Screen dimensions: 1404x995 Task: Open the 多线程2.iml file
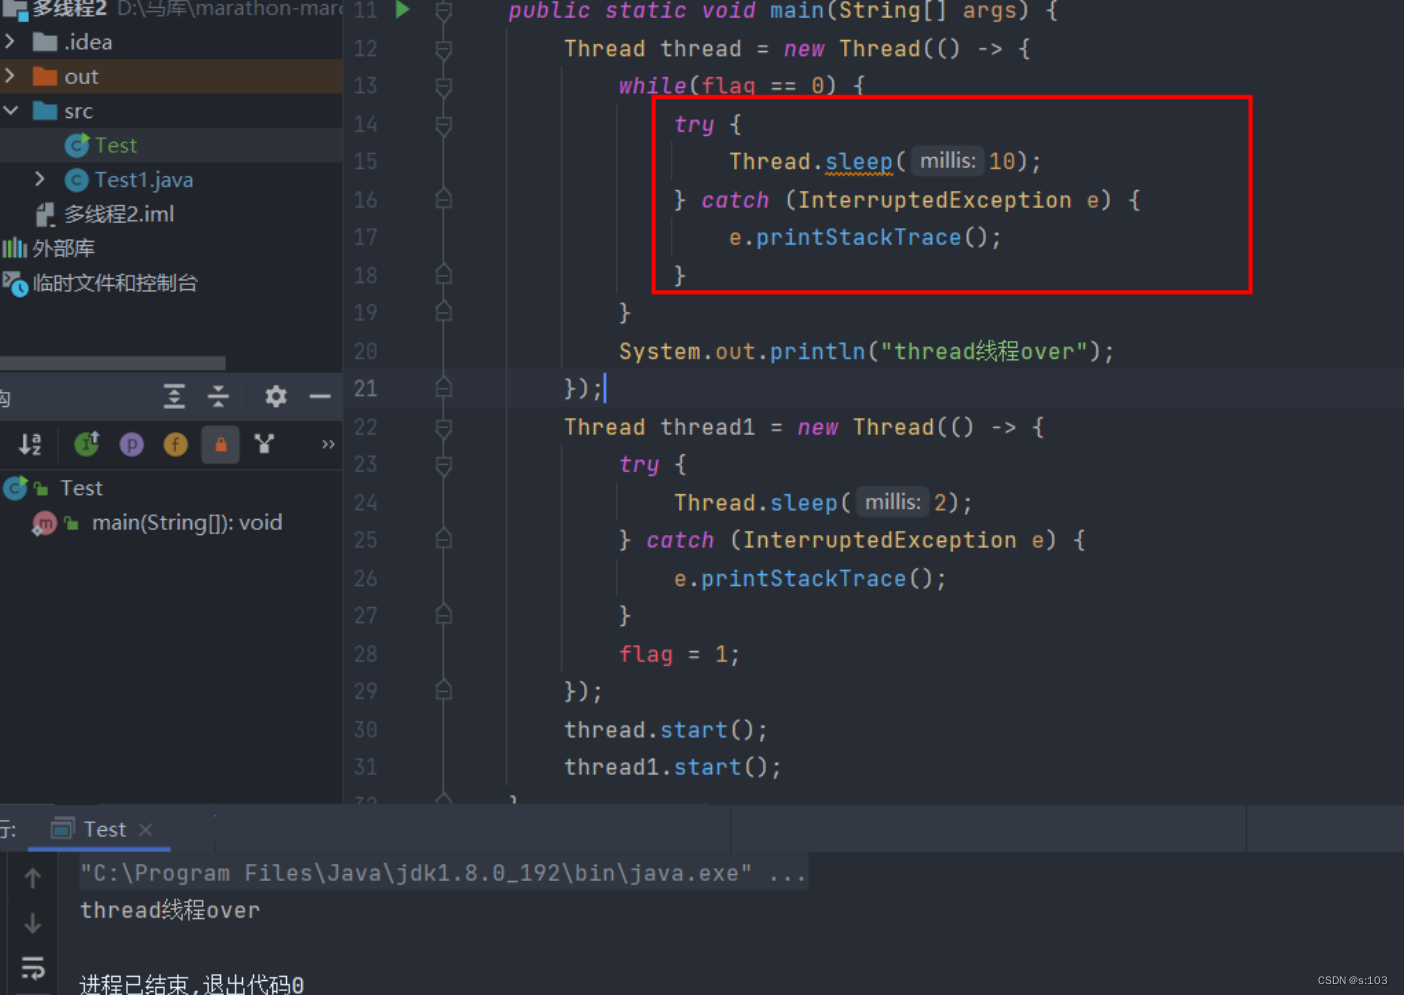(119, 214)
